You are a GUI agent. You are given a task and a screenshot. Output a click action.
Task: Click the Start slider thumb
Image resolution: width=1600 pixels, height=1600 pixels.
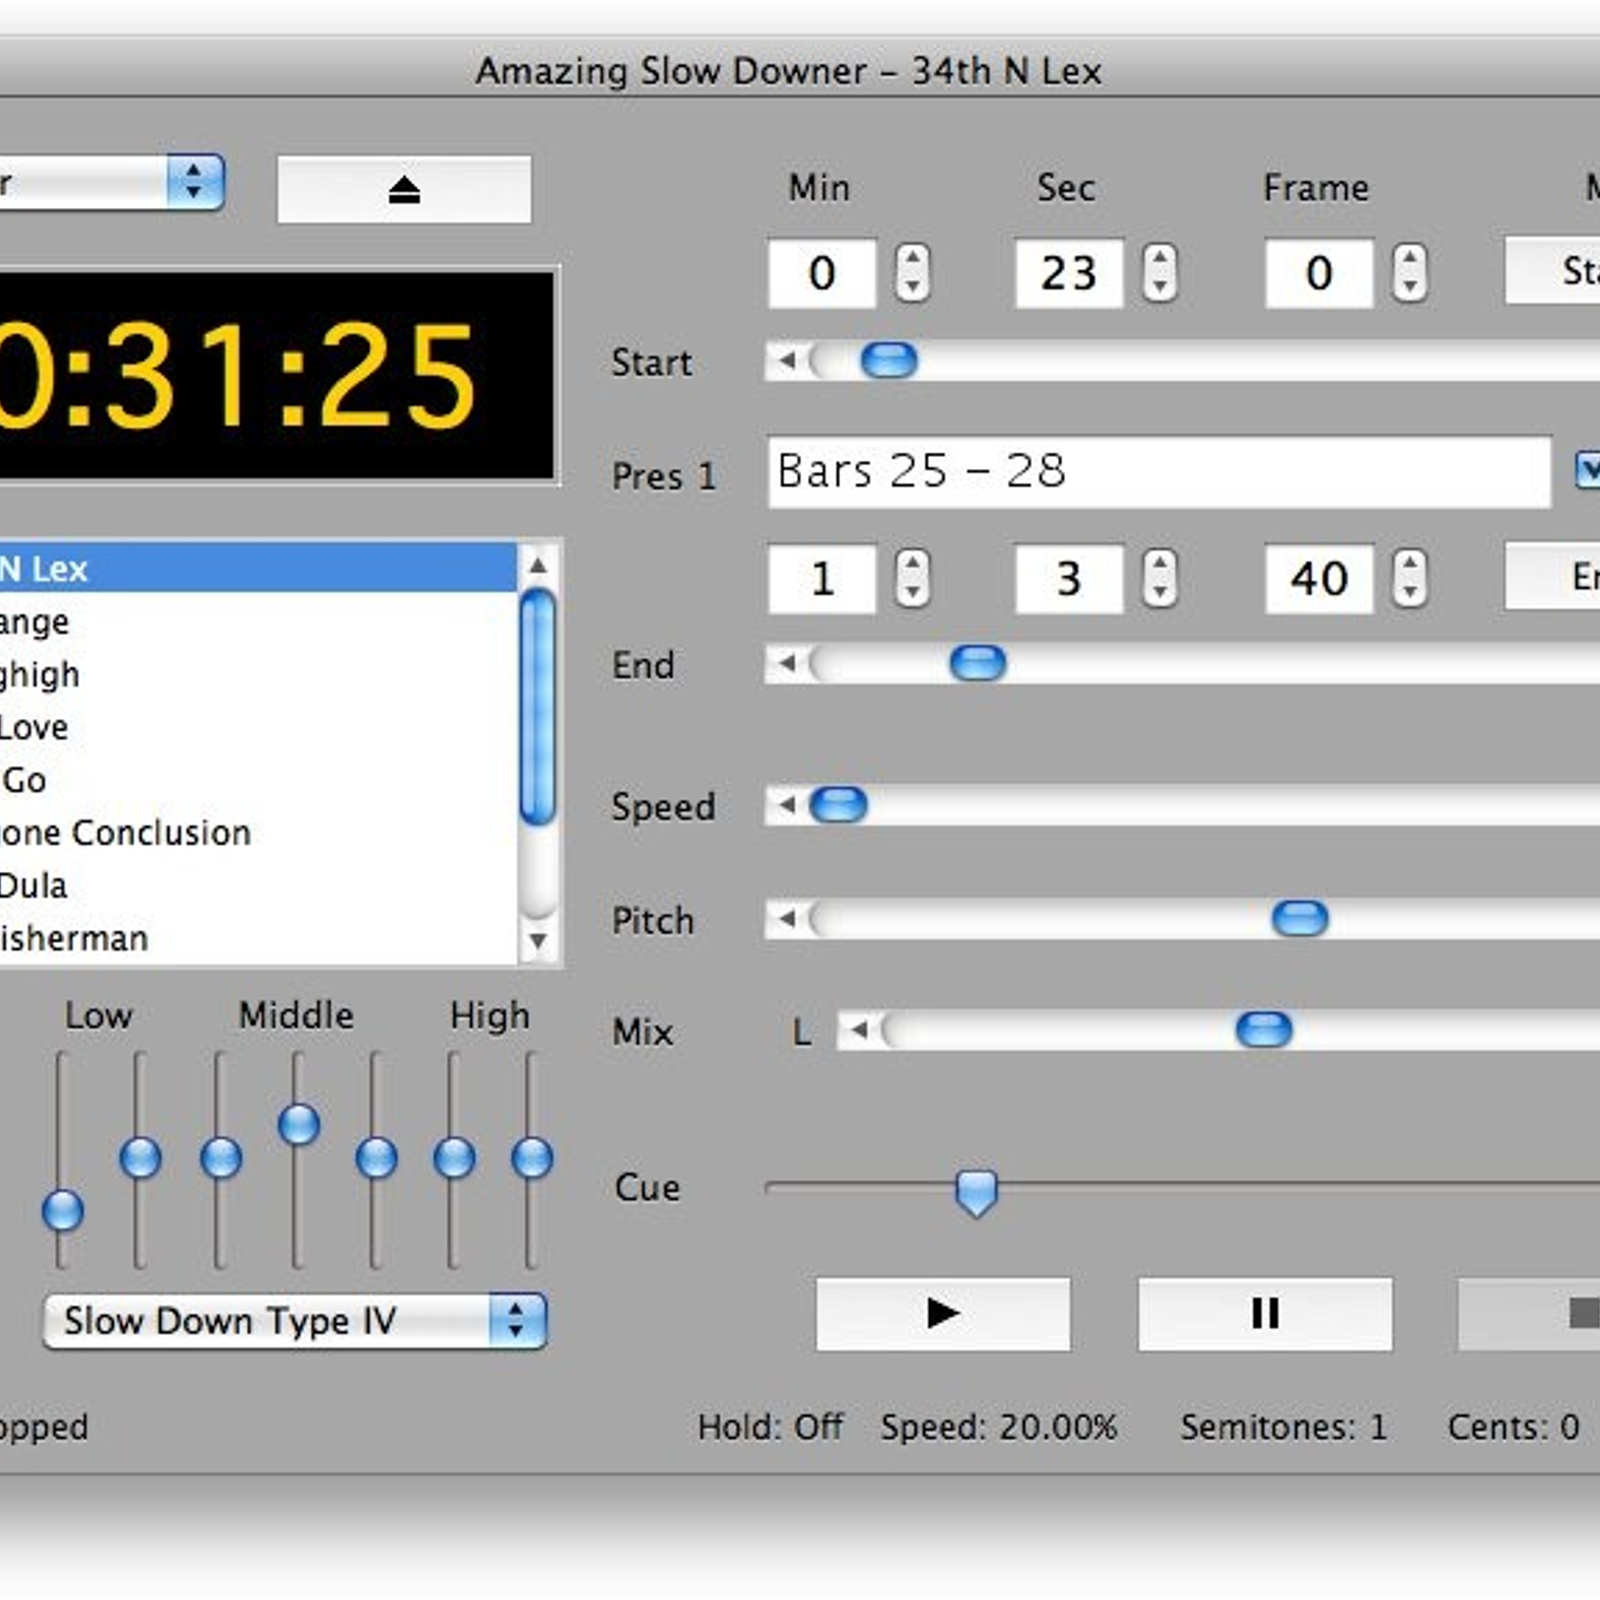889,360
